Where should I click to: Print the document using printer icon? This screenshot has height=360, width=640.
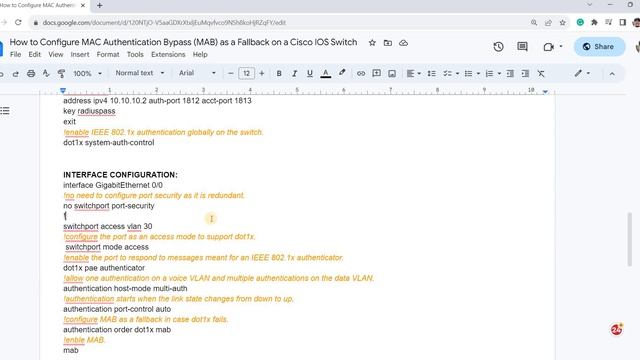pos(31,73)
